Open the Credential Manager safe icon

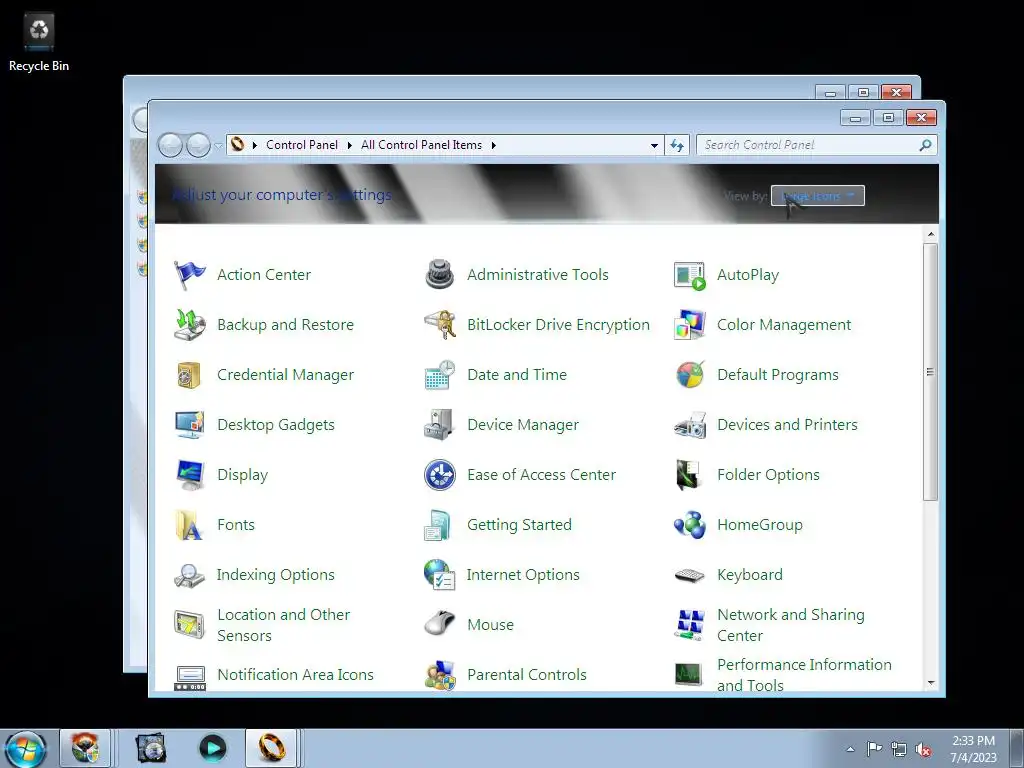(x=189, y=375)
